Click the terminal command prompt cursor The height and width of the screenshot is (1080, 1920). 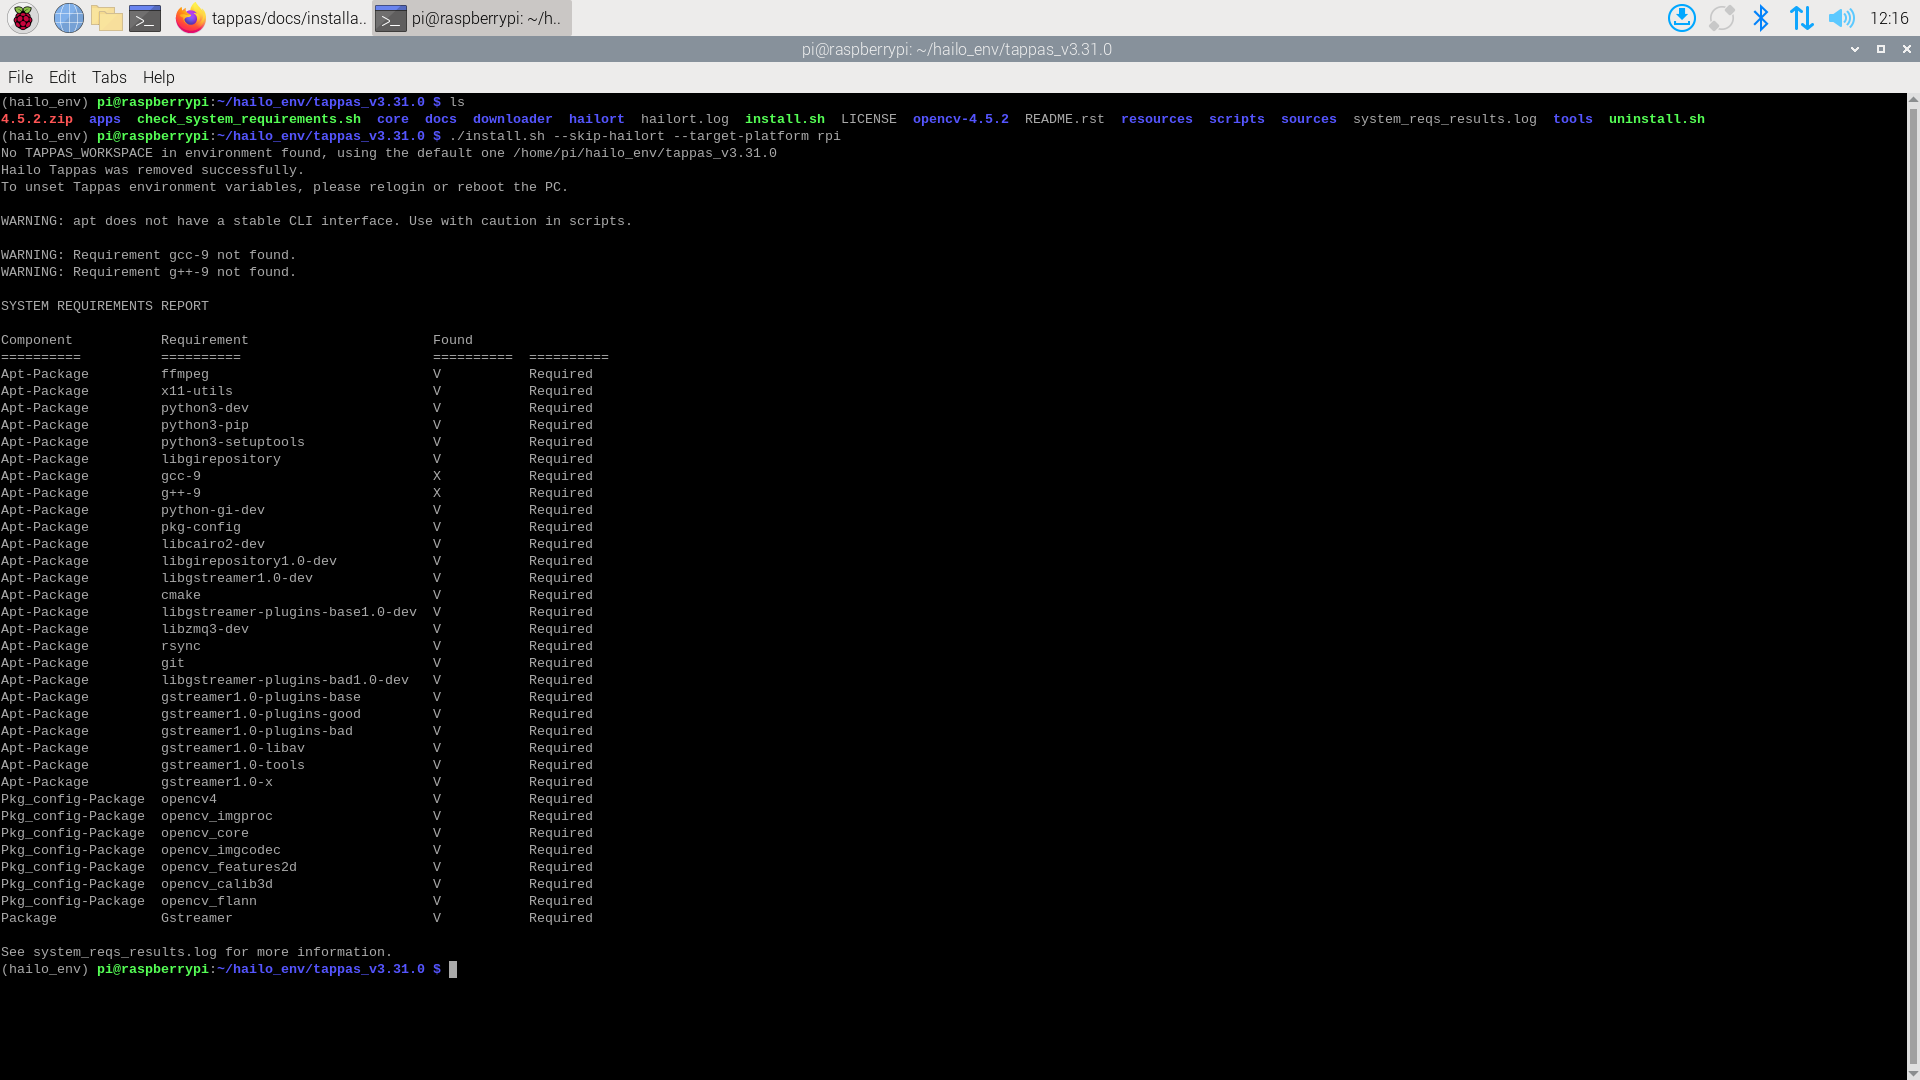pos(453,969)
